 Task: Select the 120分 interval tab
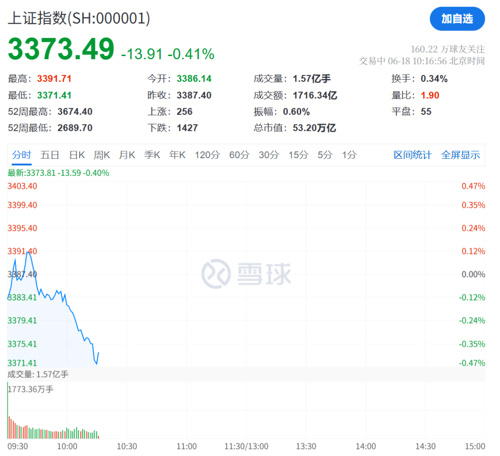click(x=207, y=155)
